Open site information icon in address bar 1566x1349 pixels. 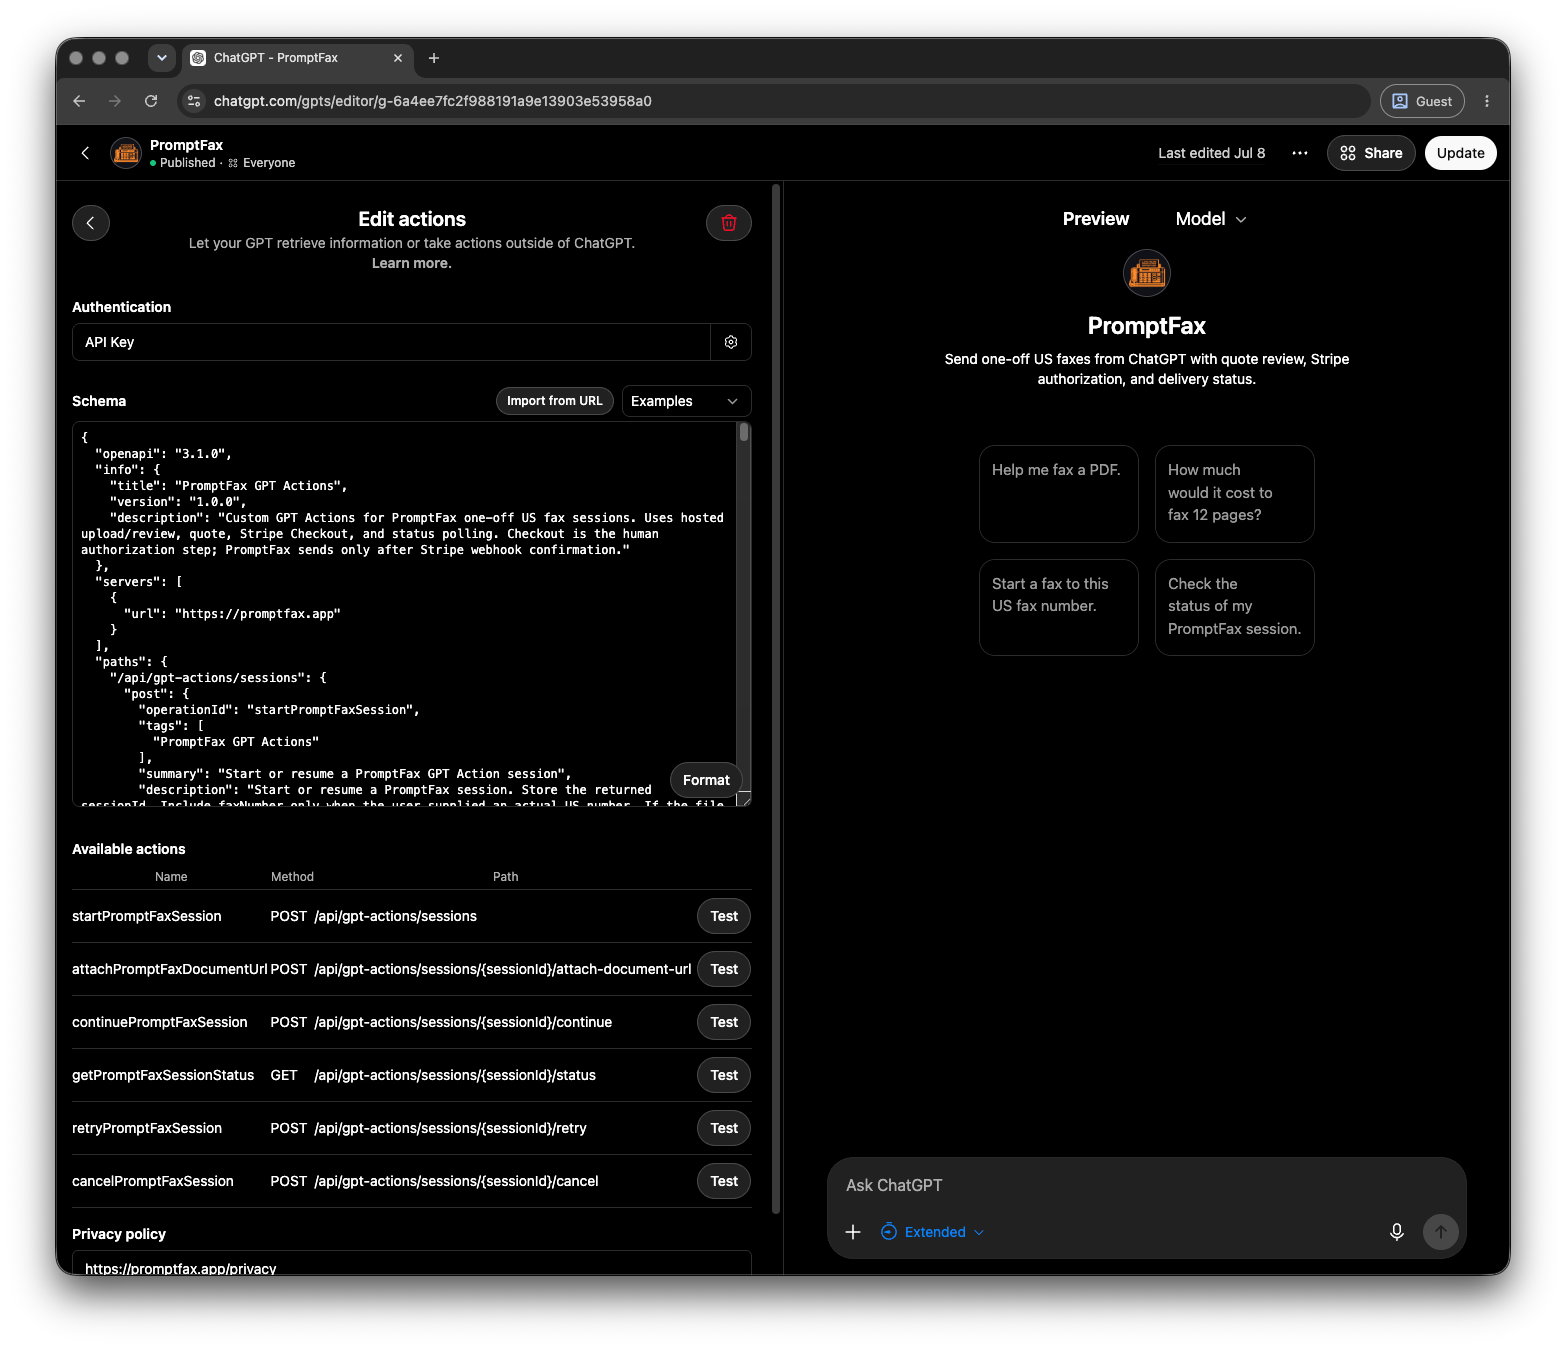coord(195,101)
